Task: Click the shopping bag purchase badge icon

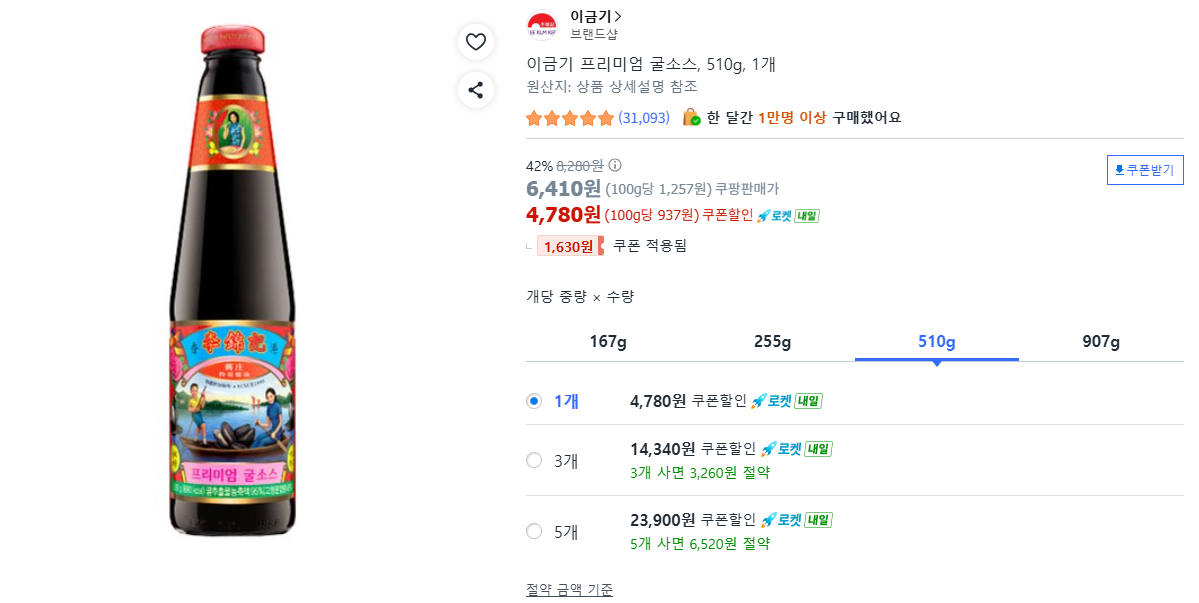Action: click(691, 118)
